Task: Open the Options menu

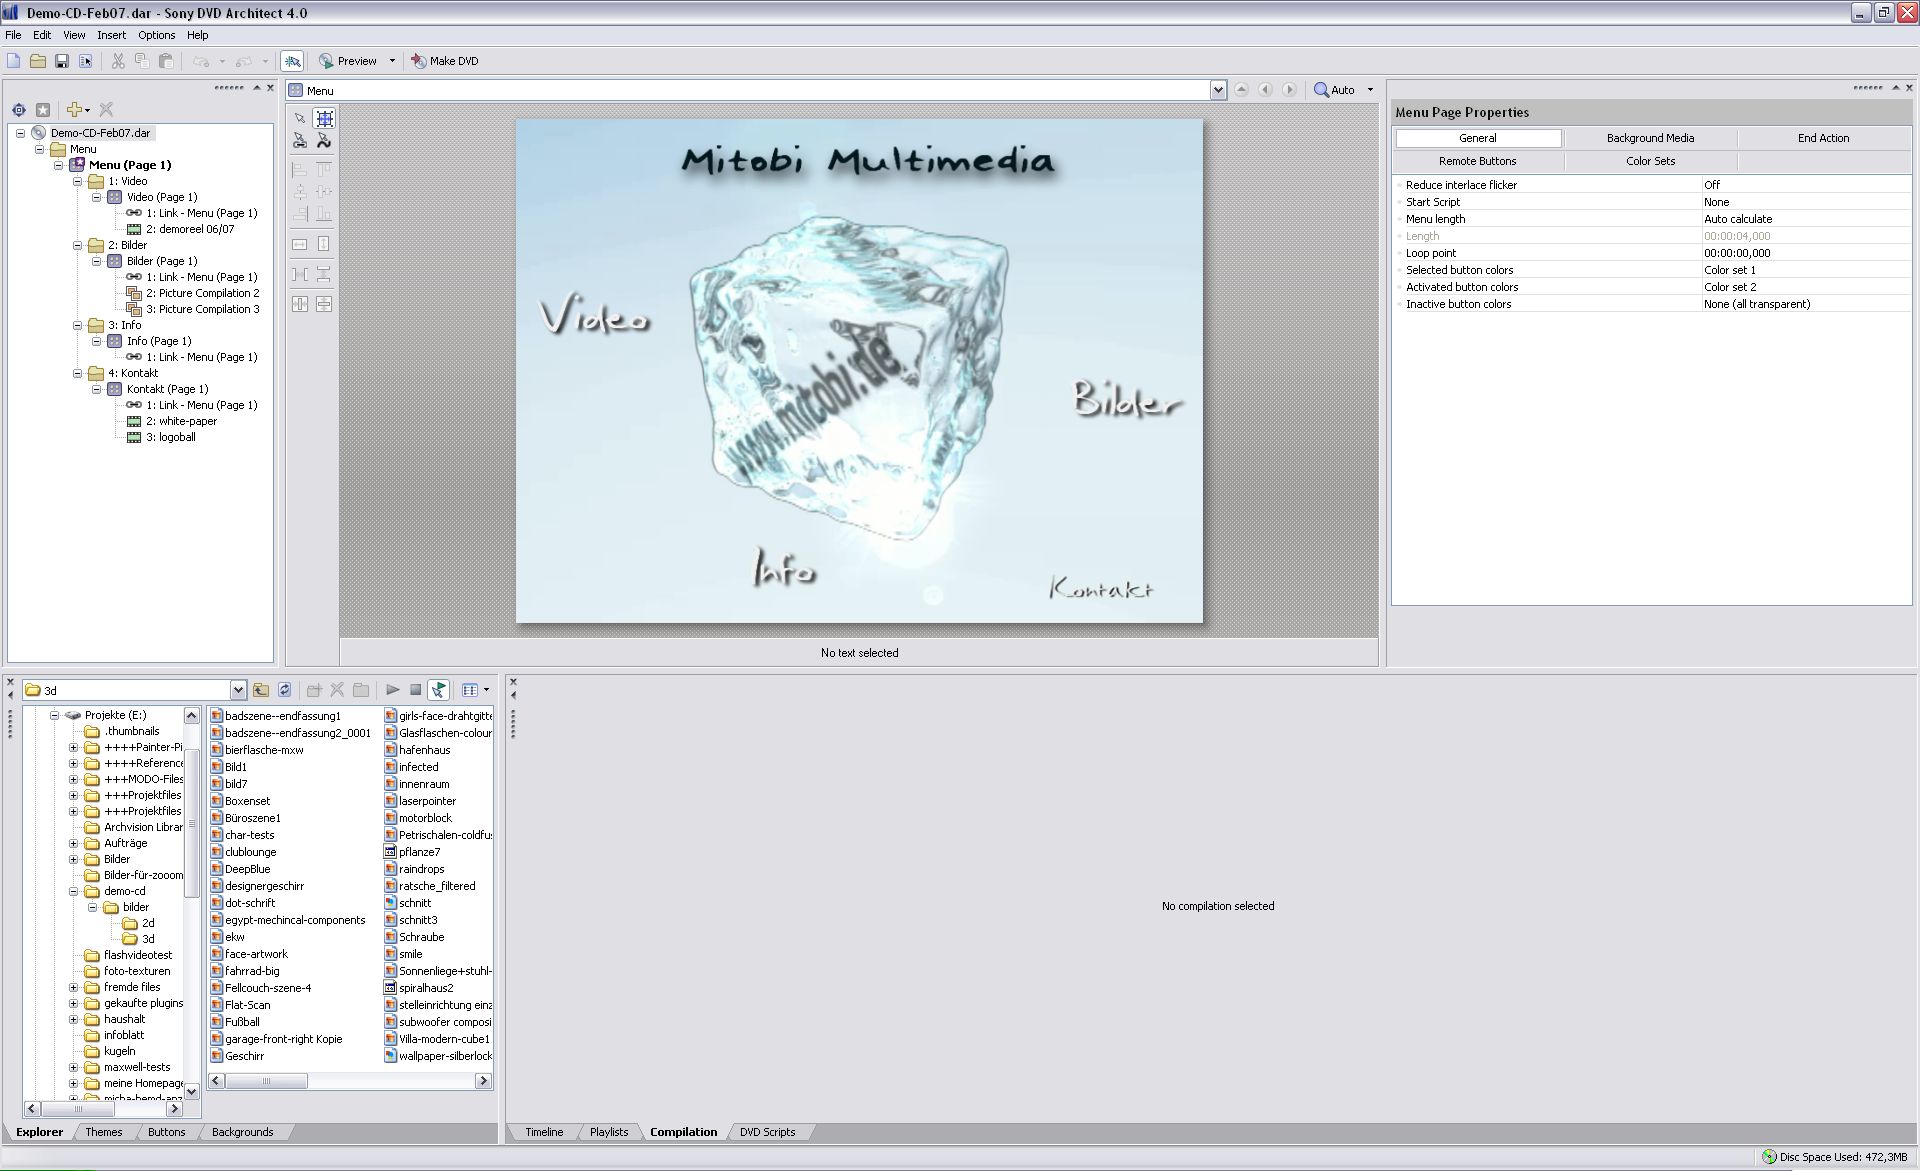Action: [x=157, y=35]
